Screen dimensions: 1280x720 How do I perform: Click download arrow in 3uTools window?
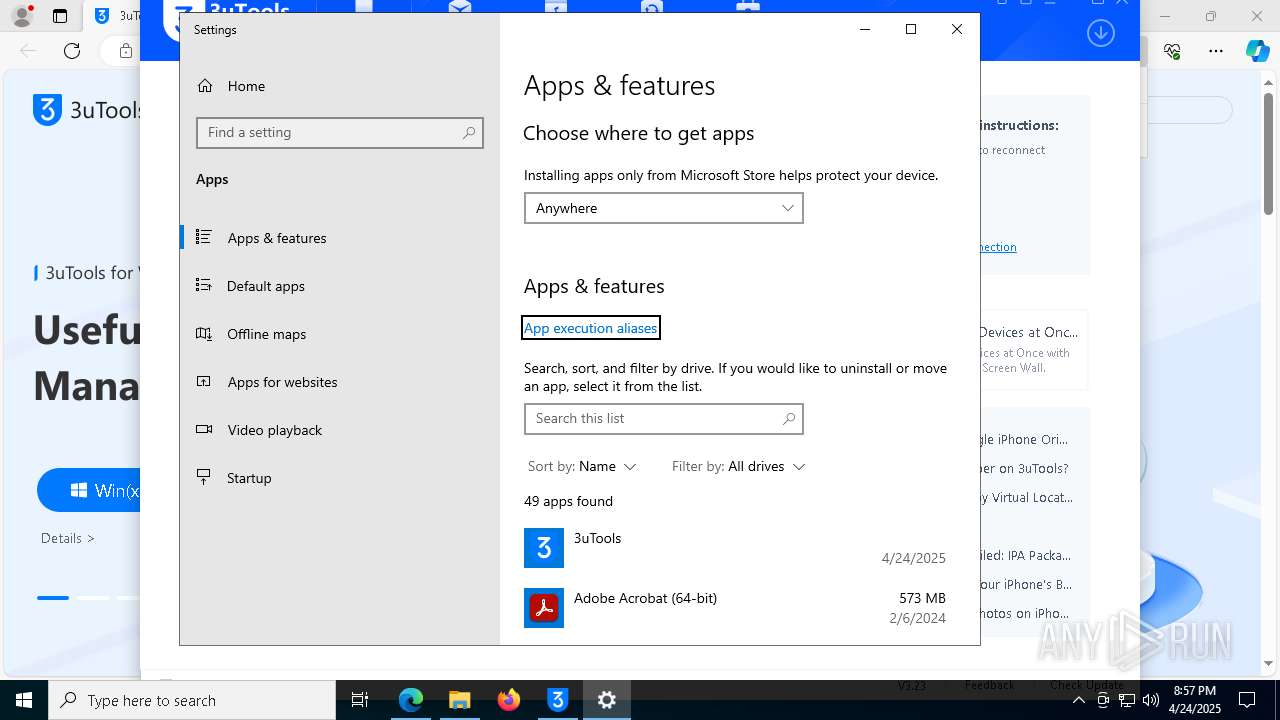pyautogui.click(x=1101, y=33)
